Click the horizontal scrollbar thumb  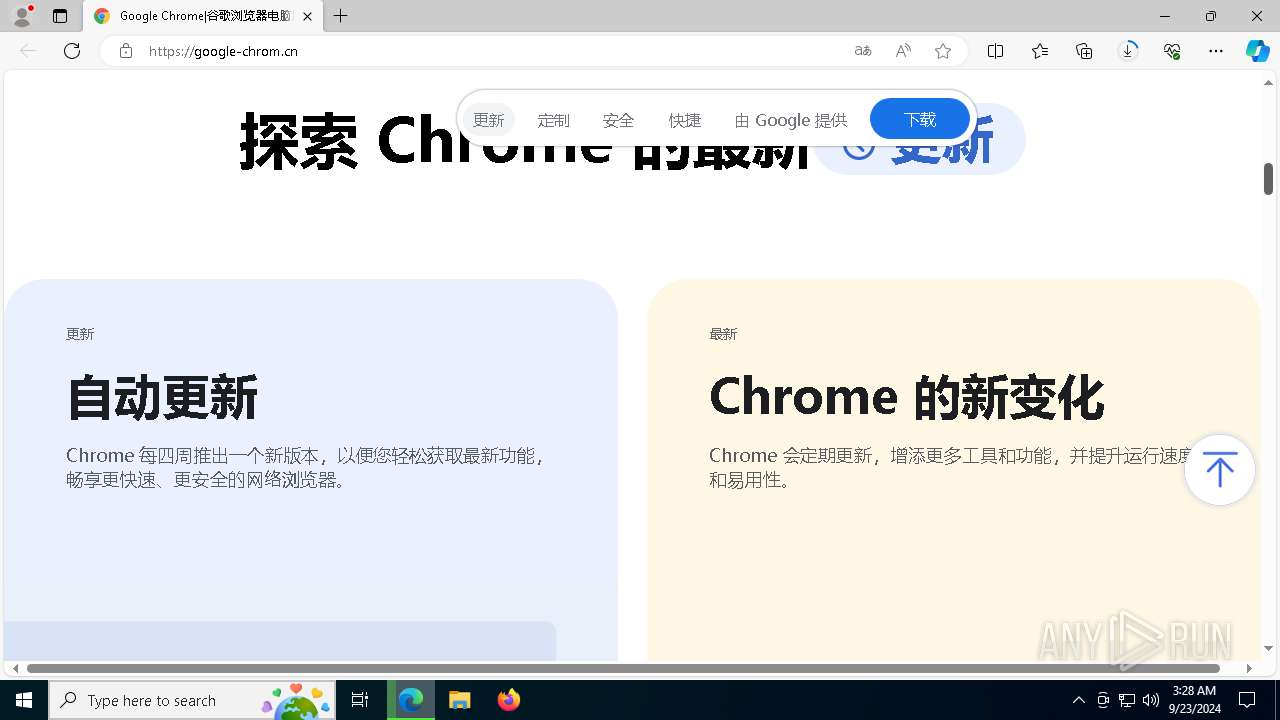pyautogui.click(x=623, y=668)
